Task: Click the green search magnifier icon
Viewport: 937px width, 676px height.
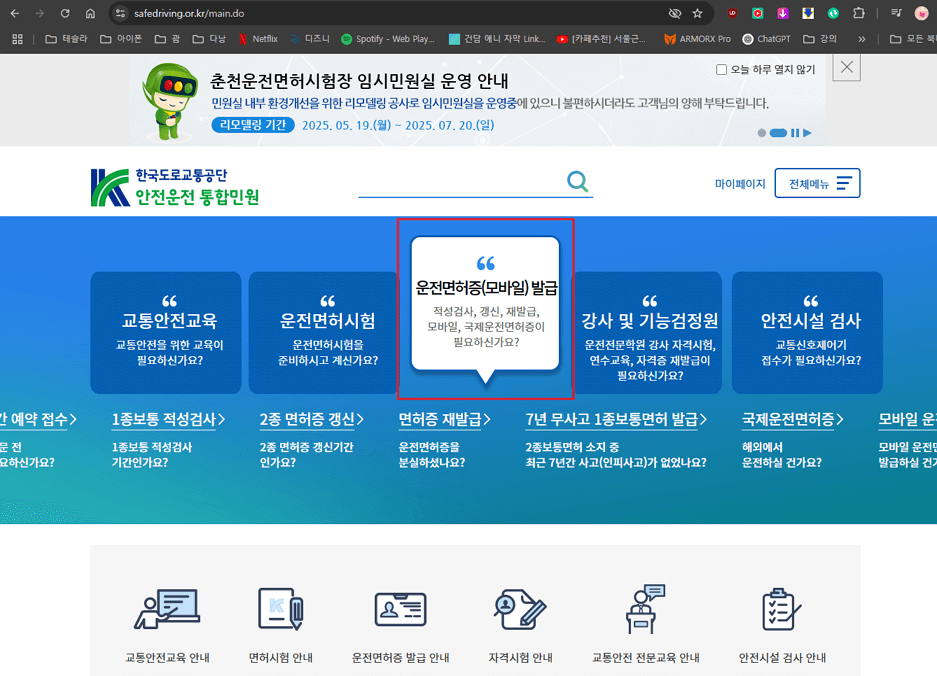Action: point(577,182)
